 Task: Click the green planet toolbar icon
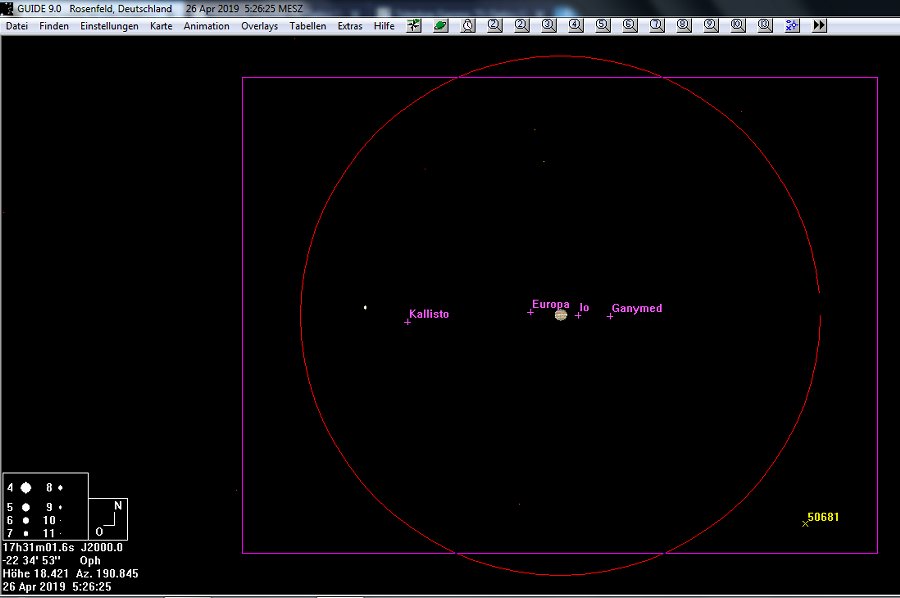[x=441, y=26]
